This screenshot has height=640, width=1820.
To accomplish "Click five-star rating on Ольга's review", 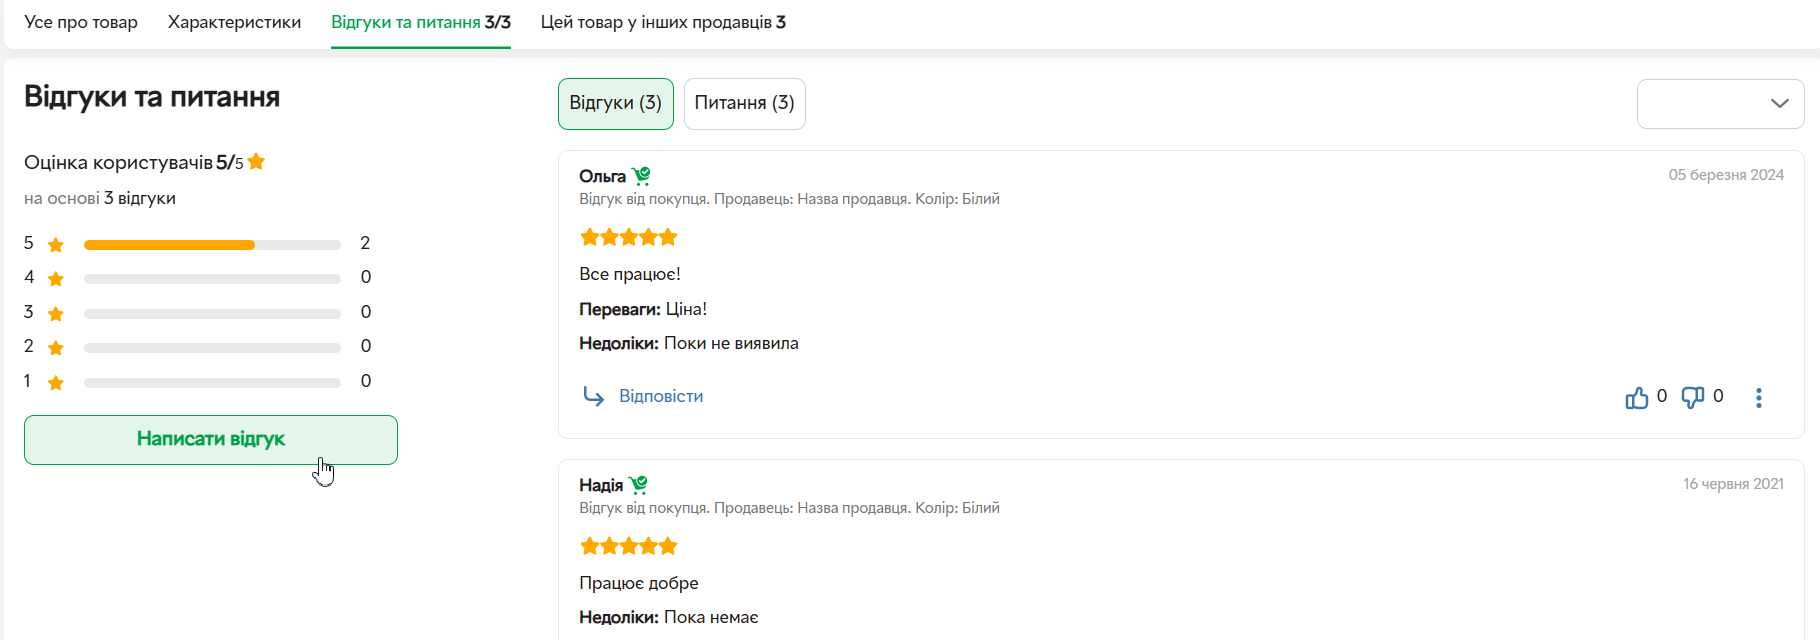I will pyautogui.click(x=629, y=237).
